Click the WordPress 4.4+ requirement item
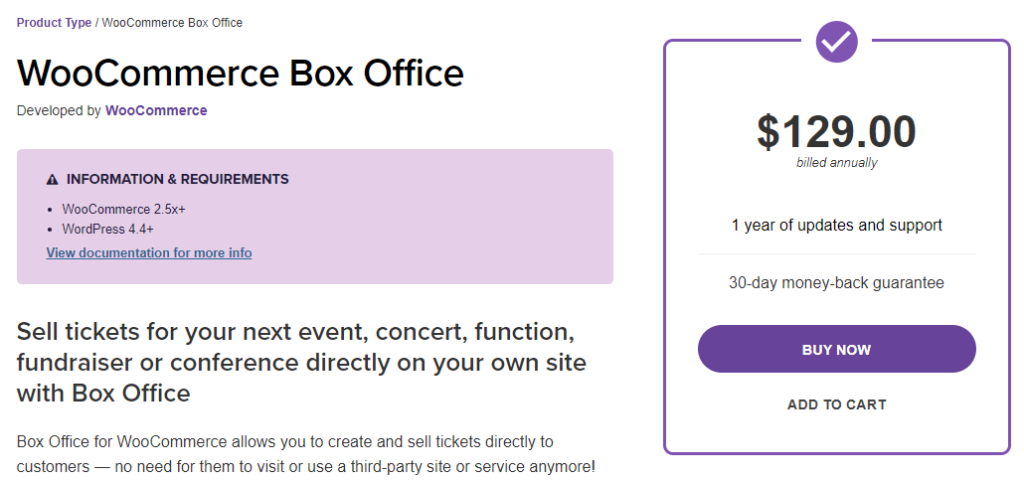This screenshot has width=1024, height=480. pyautogui.click(x=108, y=229)
